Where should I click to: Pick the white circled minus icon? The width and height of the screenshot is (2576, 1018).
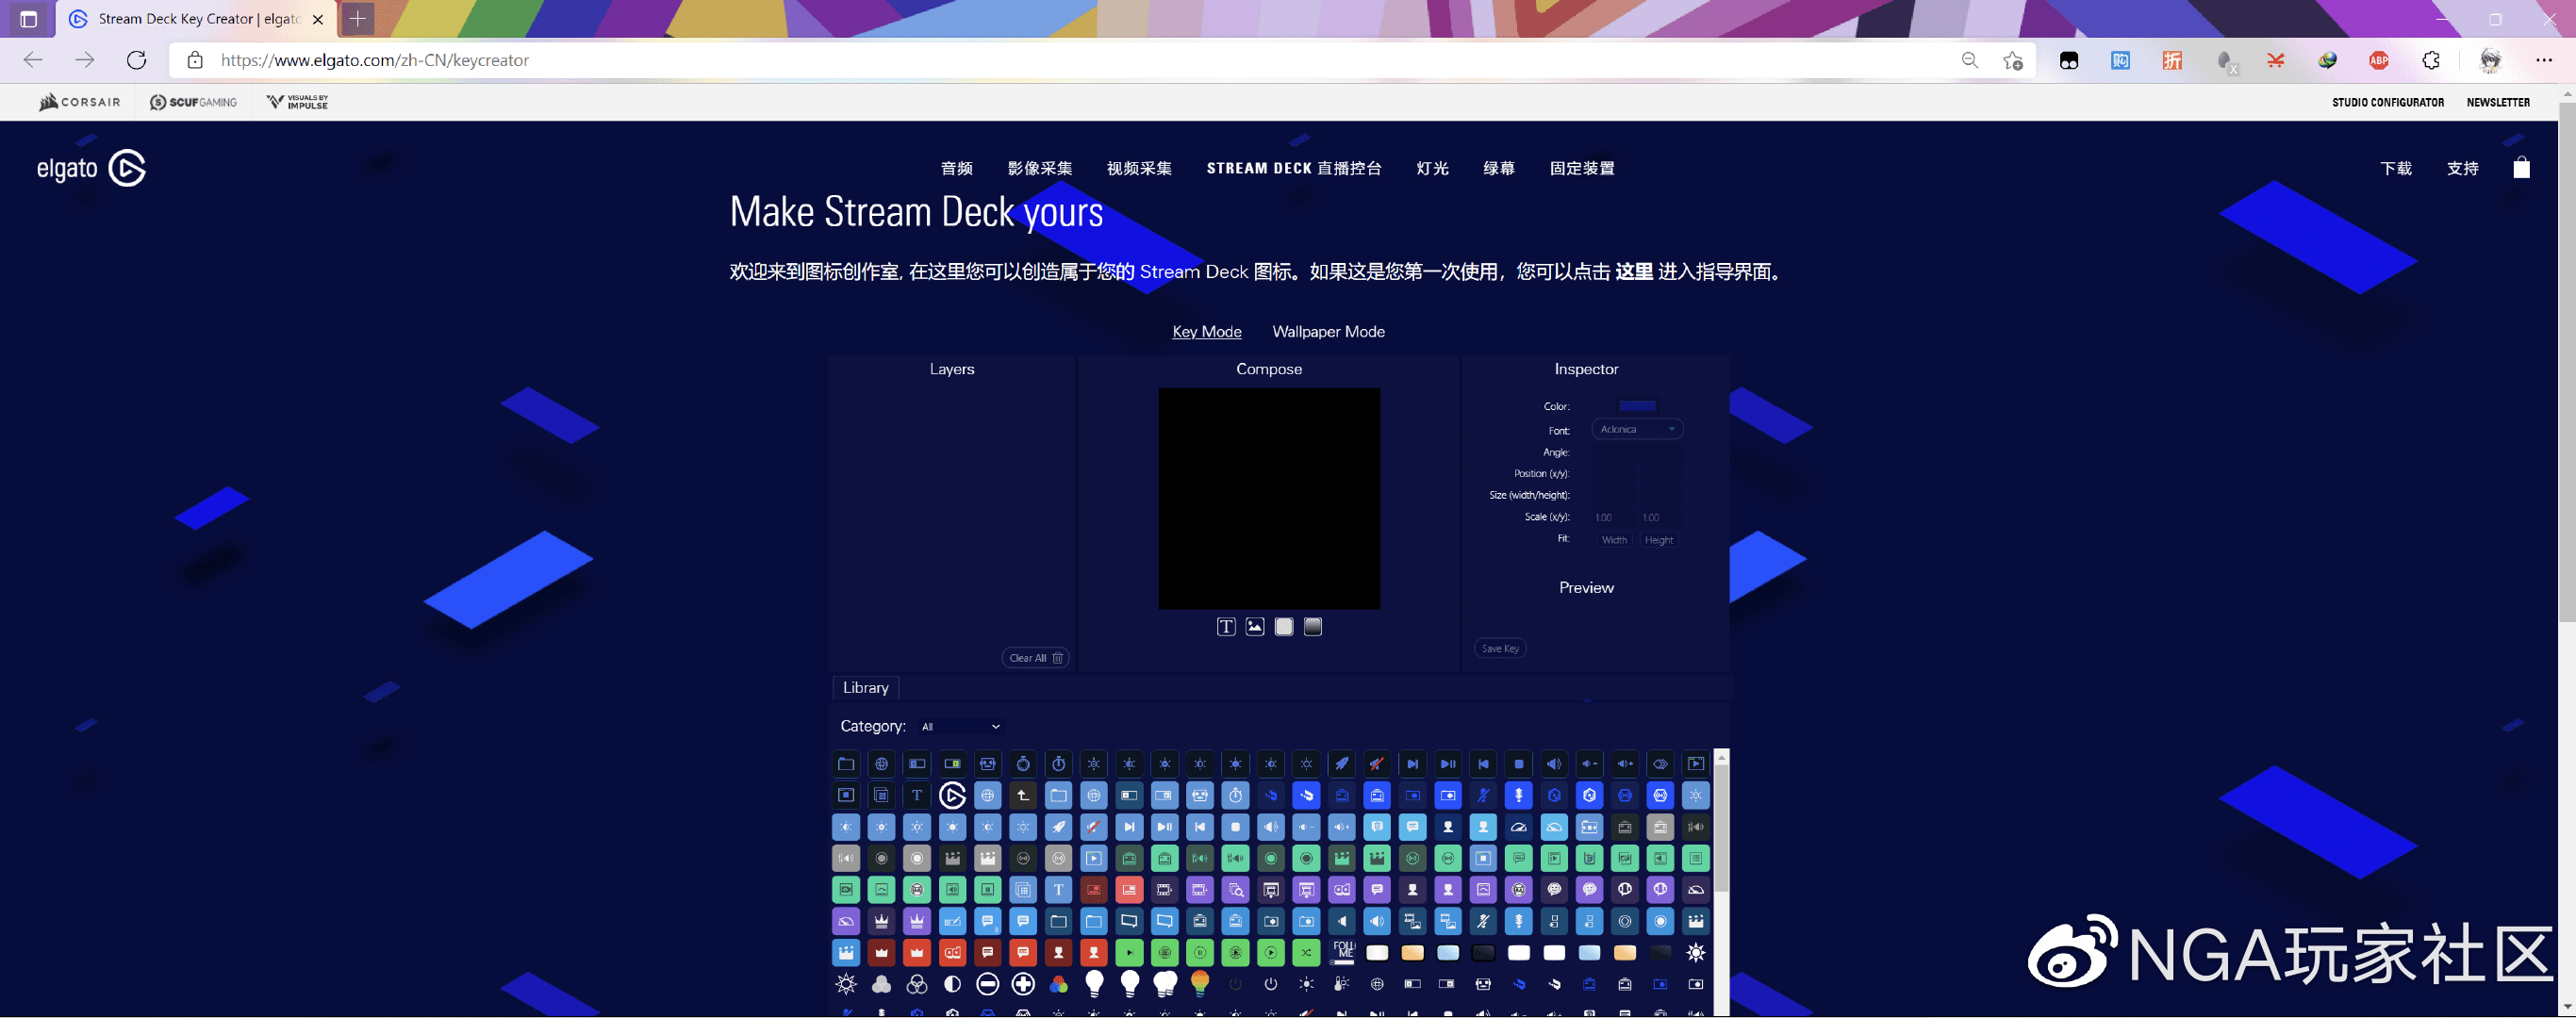pyautogui.click(x=987, y=984)
